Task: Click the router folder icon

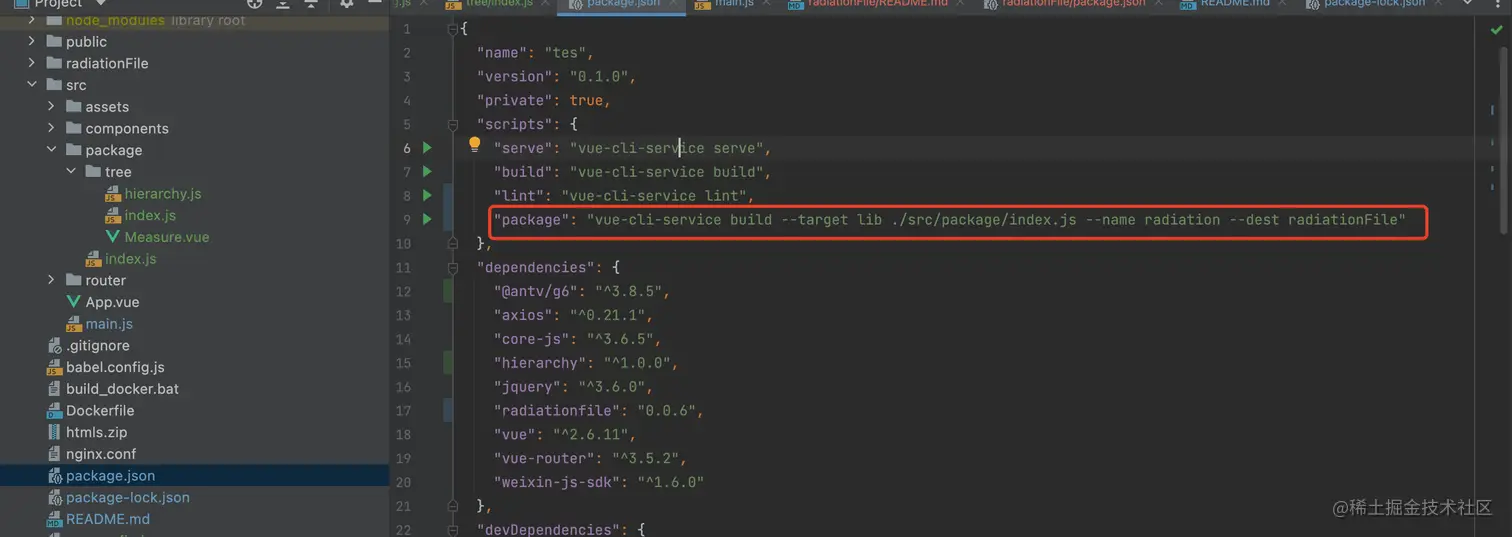Action: [74, 280]
